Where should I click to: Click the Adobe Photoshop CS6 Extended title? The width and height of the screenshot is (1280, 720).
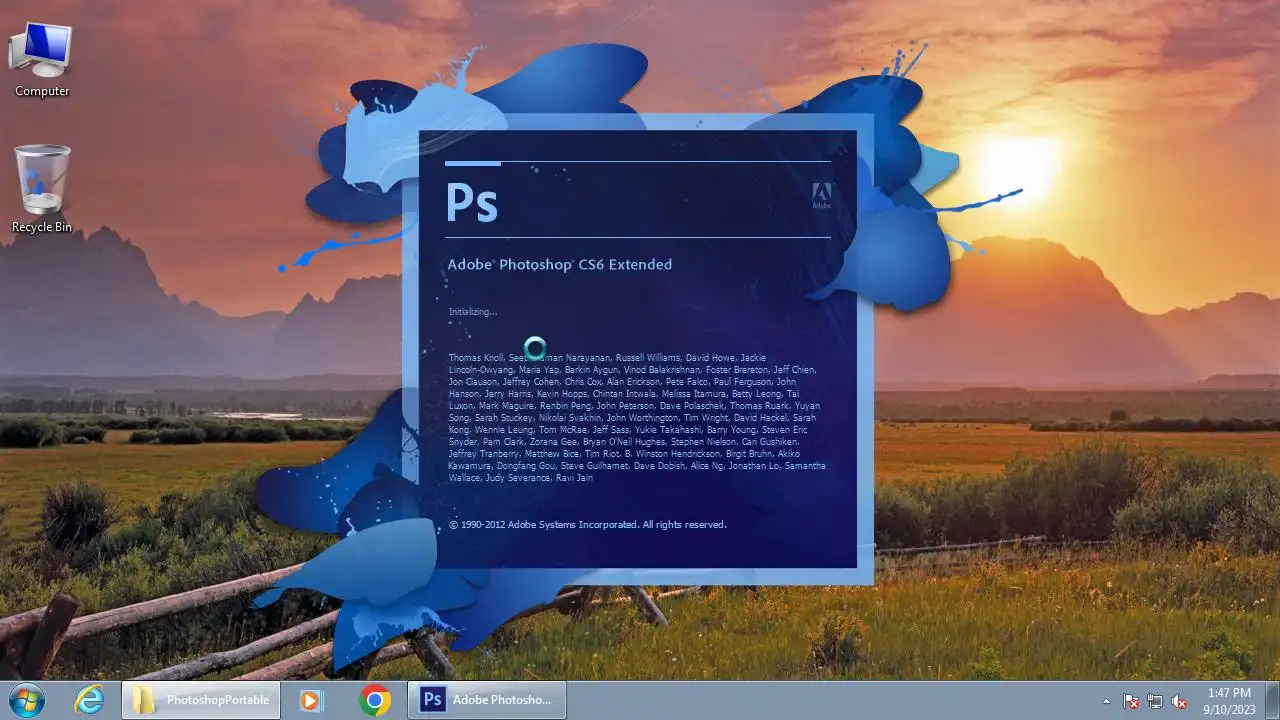(x=560, y=265)
